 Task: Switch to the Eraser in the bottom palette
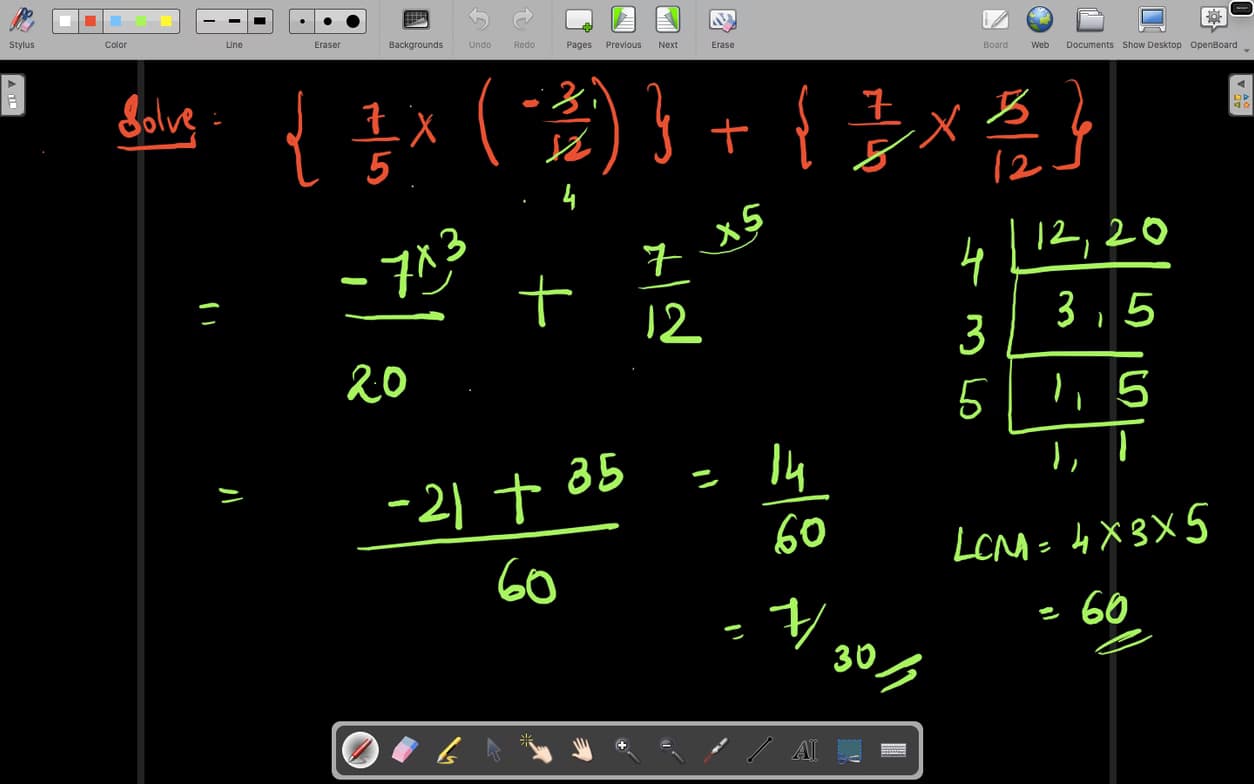[x=404, y=749]
